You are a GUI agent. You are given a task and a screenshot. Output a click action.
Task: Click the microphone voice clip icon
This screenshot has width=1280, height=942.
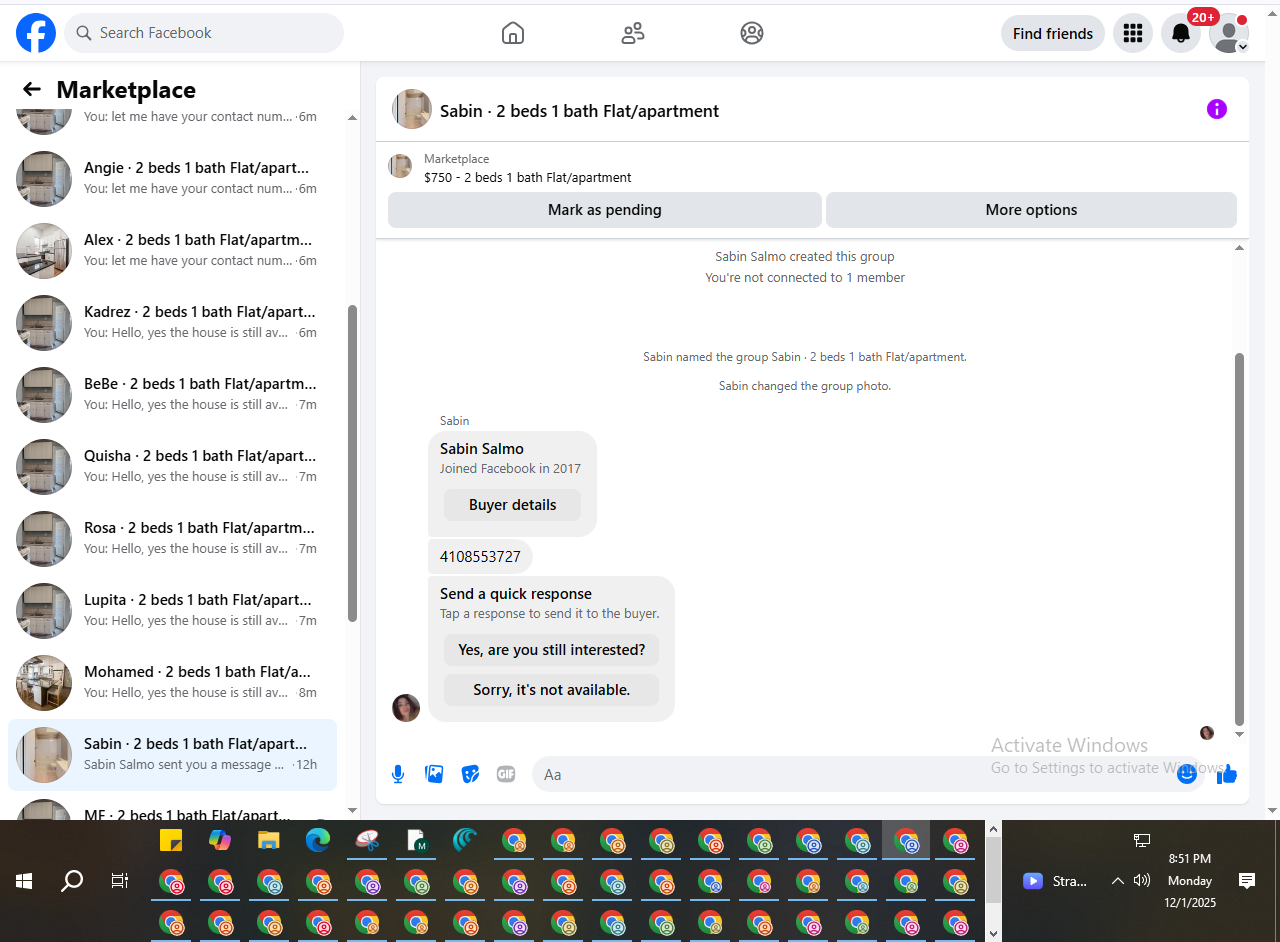click(x=398, y=774)
